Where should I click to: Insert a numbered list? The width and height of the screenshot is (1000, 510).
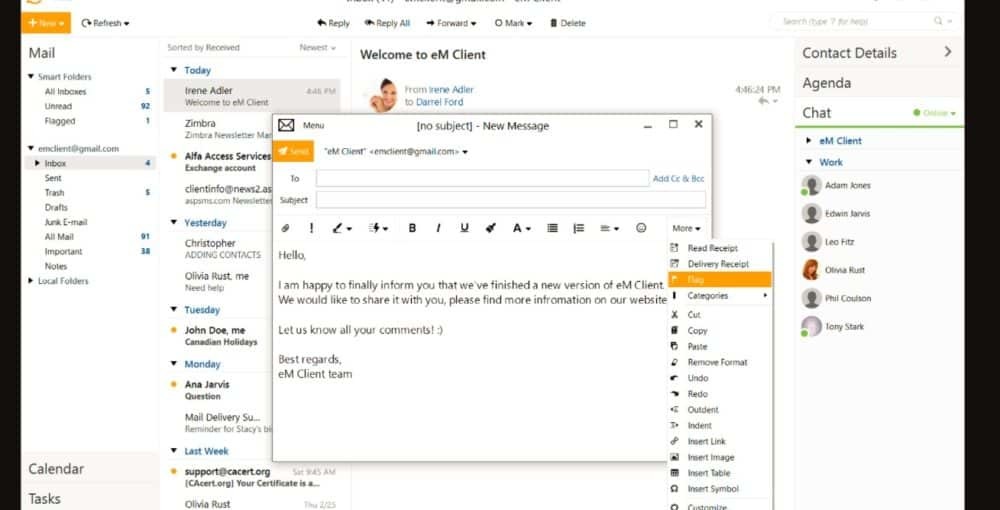coord(578,228)
